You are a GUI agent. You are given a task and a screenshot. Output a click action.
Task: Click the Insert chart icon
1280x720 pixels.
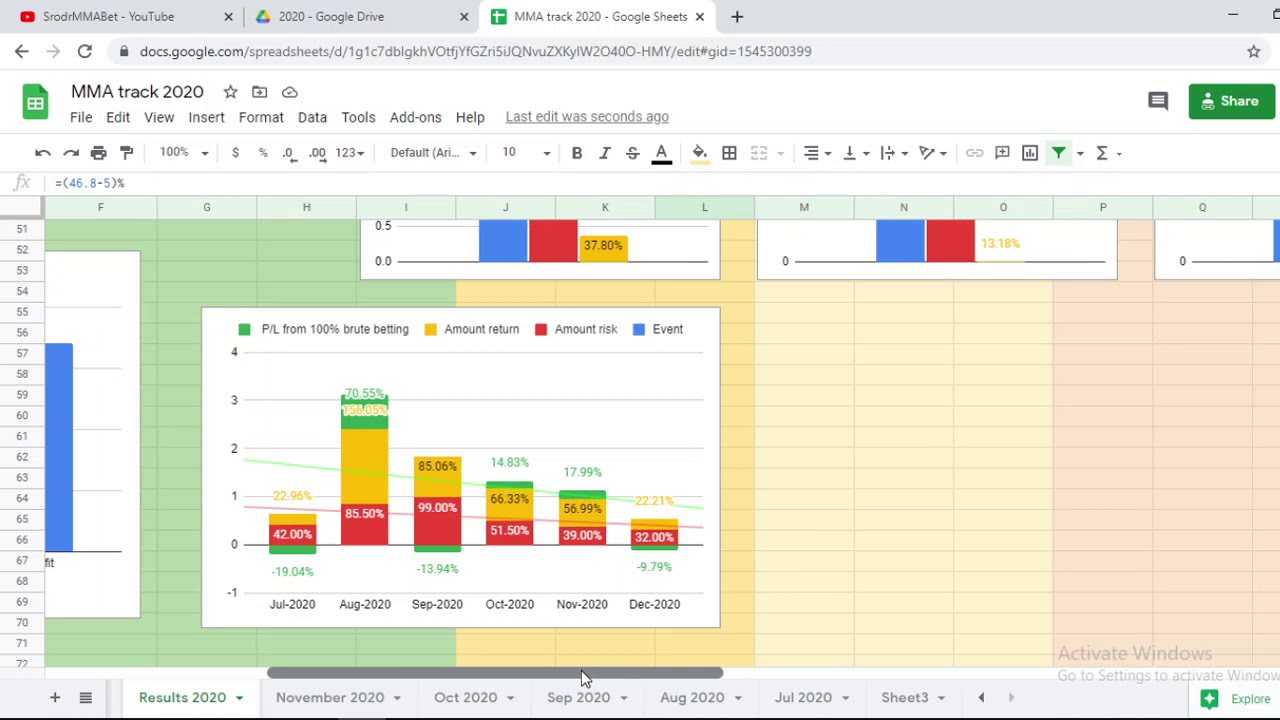click(x=1030, y=153)
